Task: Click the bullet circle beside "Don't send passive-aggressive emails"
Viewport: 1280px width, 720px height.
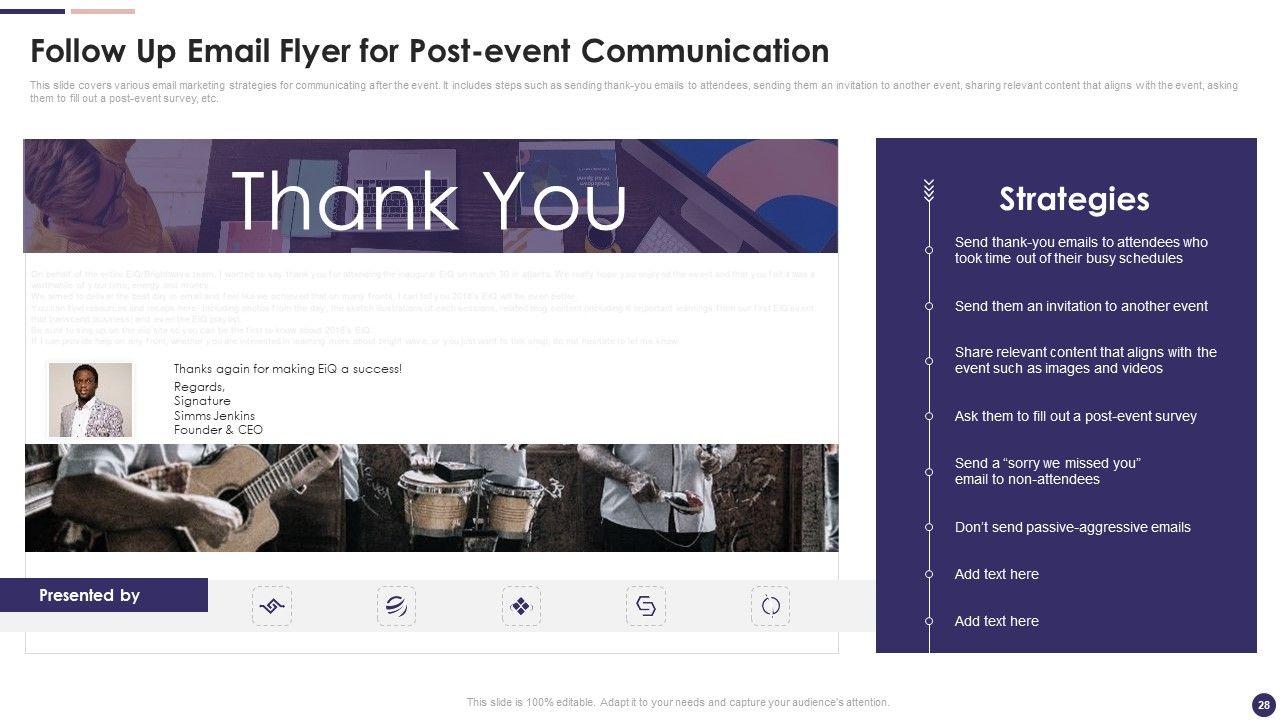Action: (929, 527)
